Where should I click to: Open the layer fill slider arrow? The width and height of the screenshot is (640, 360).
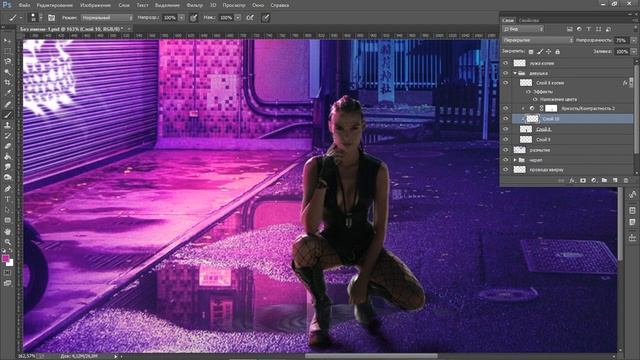pyautogui.click(x=634, y=52)
